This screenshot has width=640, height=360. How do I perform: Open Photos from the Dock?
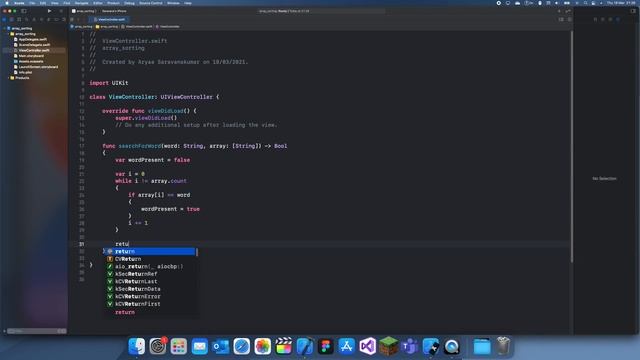tap(262, 347)
